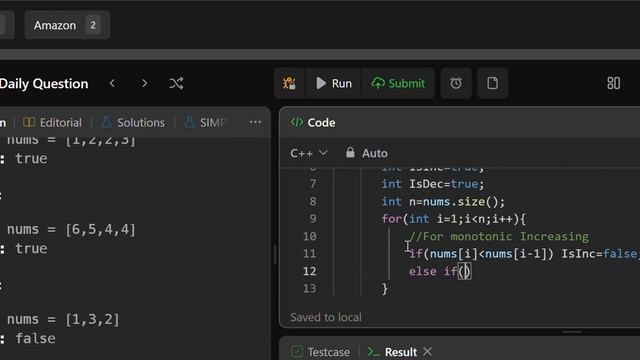The width and height of the screenshot is (640, 360).
Task: Click the monotonic Increasing comment line
Action: 499,236
